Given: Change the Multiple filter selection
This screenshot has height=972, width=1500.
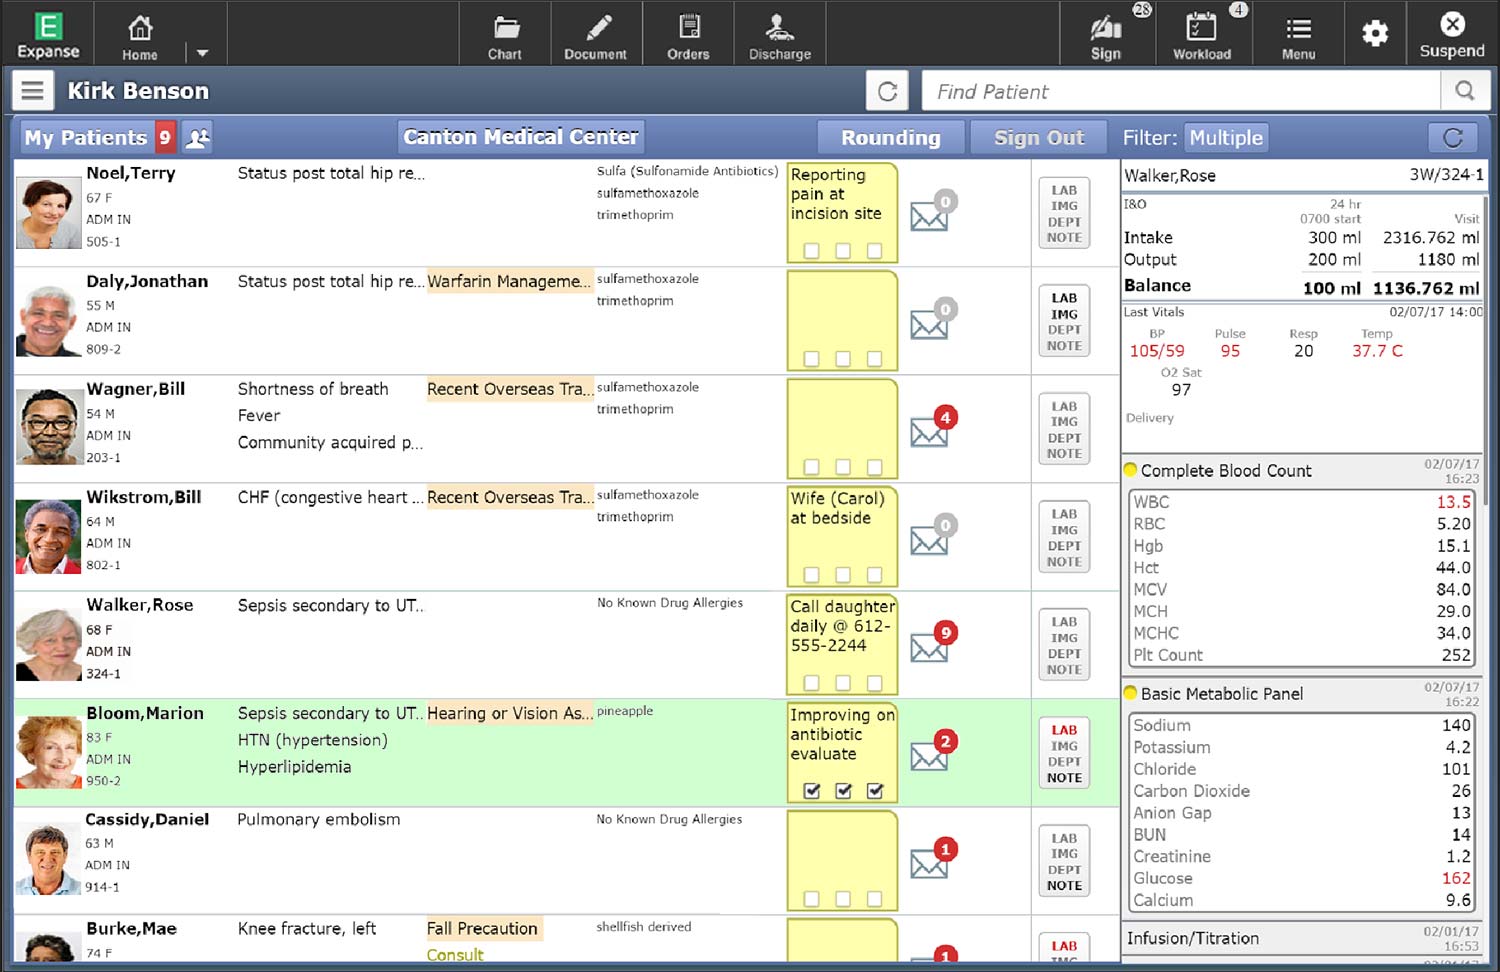Looking at the screenshot, I should (1226, 137).
